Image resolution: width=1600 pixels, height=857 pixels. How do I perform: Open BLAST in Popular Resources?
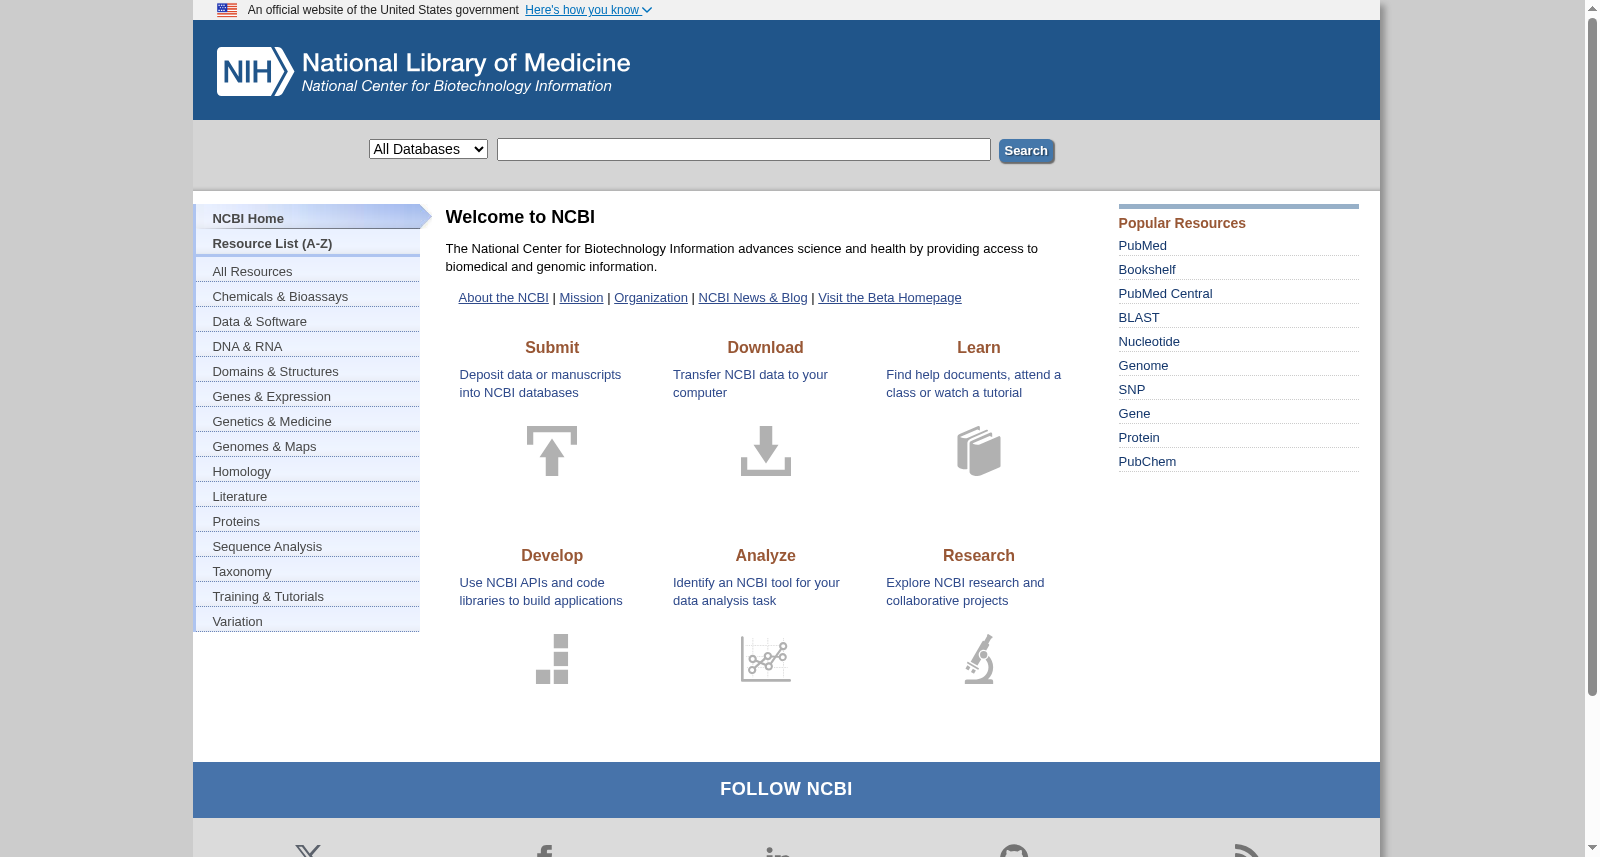pyautogui.click(x=1139, y=318)
